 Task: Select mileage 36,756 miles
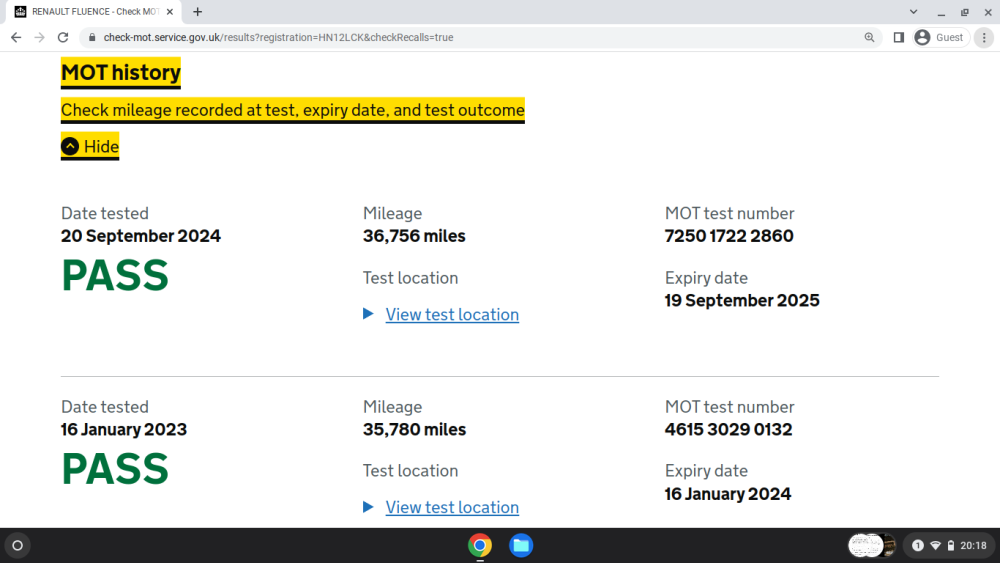tap(415, 236)
